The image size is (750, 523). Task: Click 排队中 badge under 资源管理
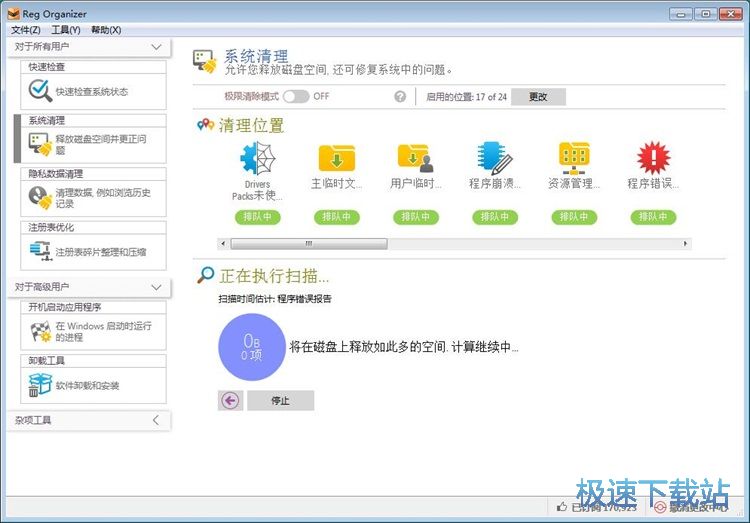pyautogui.click(x=574, y=217)
